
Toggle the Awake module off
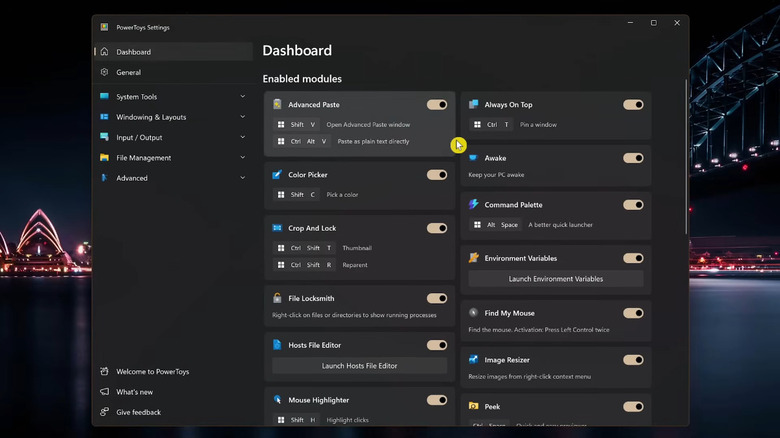tap(633, 158)
